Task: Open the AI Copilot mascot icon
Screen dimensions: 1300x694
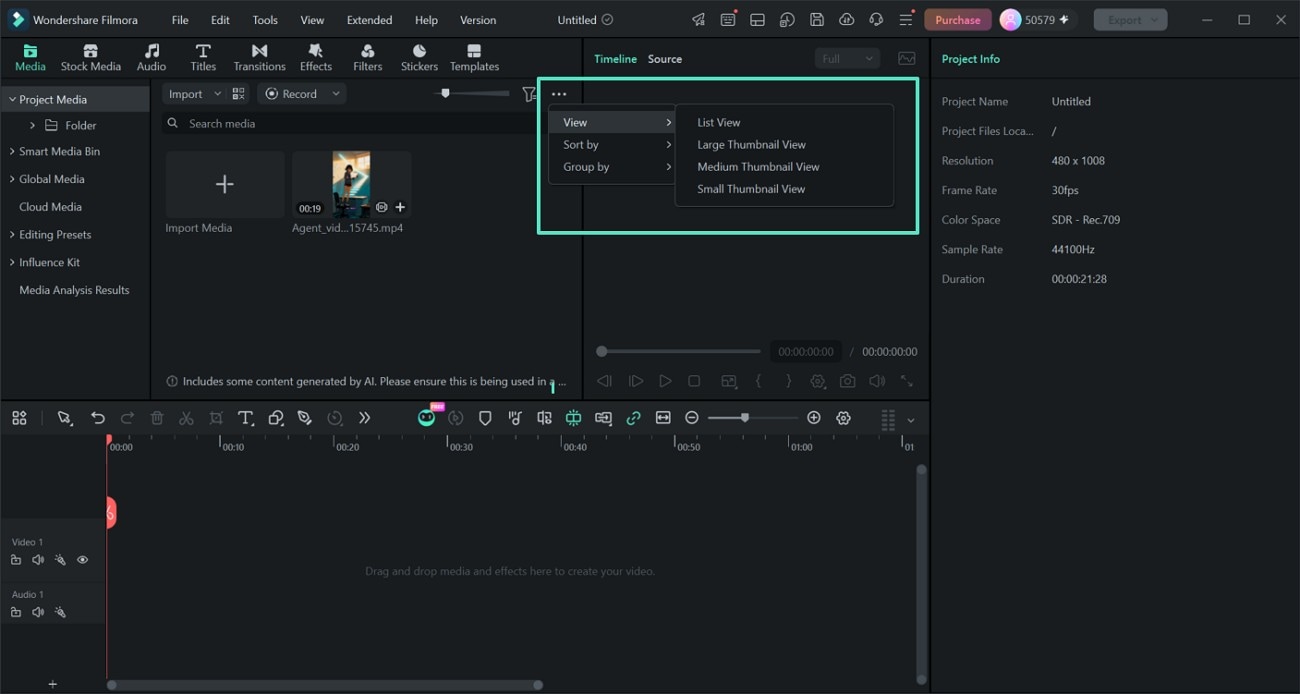Action: pyautogui.click(x=427, y=417)
